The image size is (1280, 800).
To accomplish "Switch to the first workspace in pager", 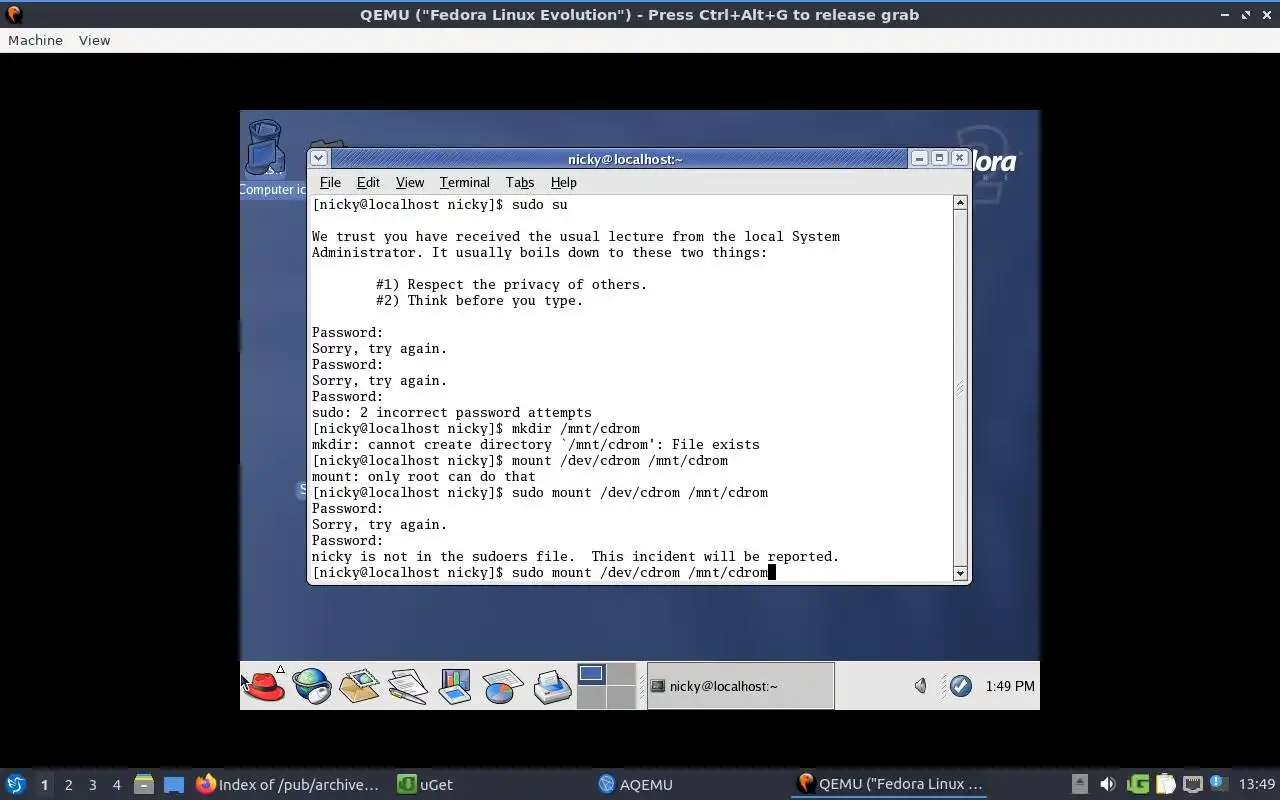I will (x=591, y=674).
